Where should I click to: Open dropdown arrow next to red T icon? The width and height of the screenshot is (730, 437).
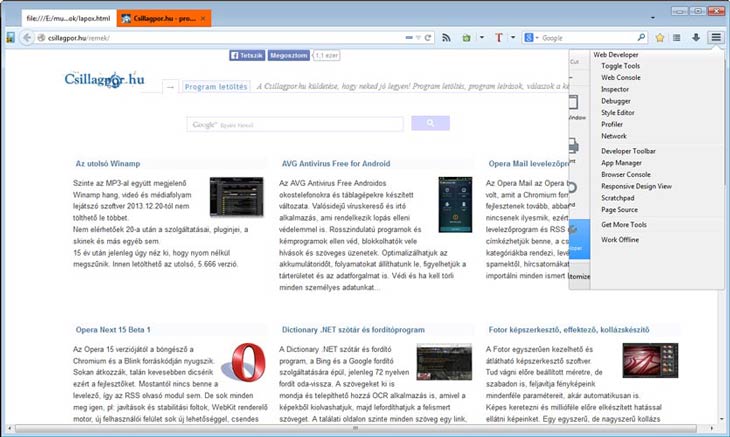[x=513, y=38]
